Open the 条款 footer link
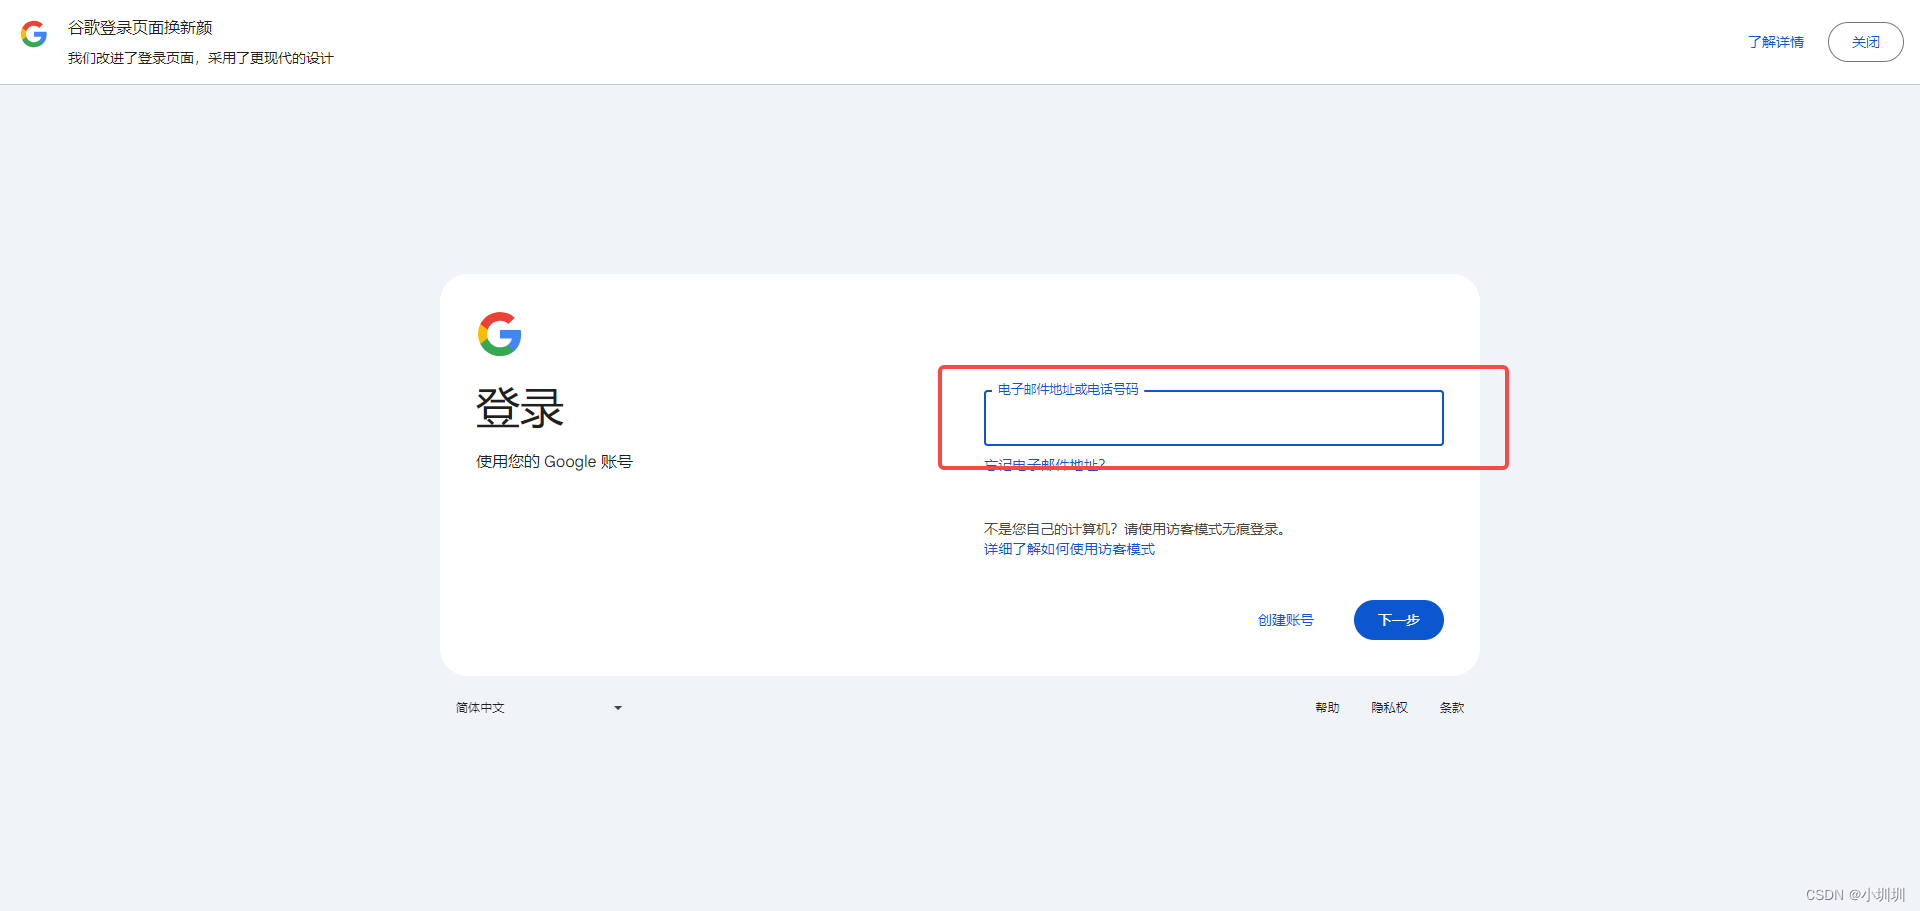Screen dimensions: 1920x911 tap(1451, 708)
